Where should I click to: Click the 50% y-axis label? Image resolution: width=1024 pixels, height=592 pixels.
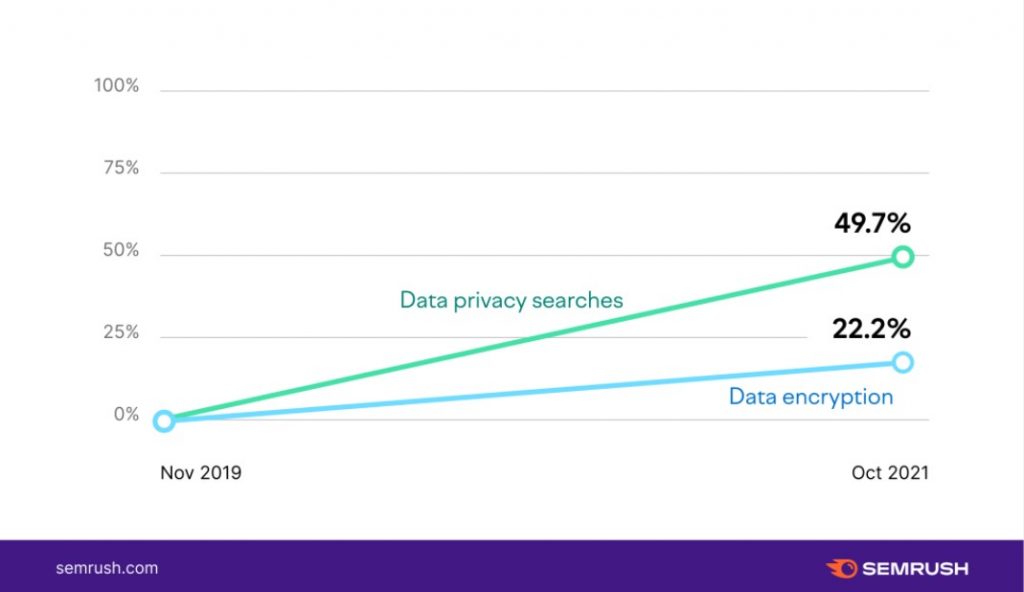click(120, 250)
